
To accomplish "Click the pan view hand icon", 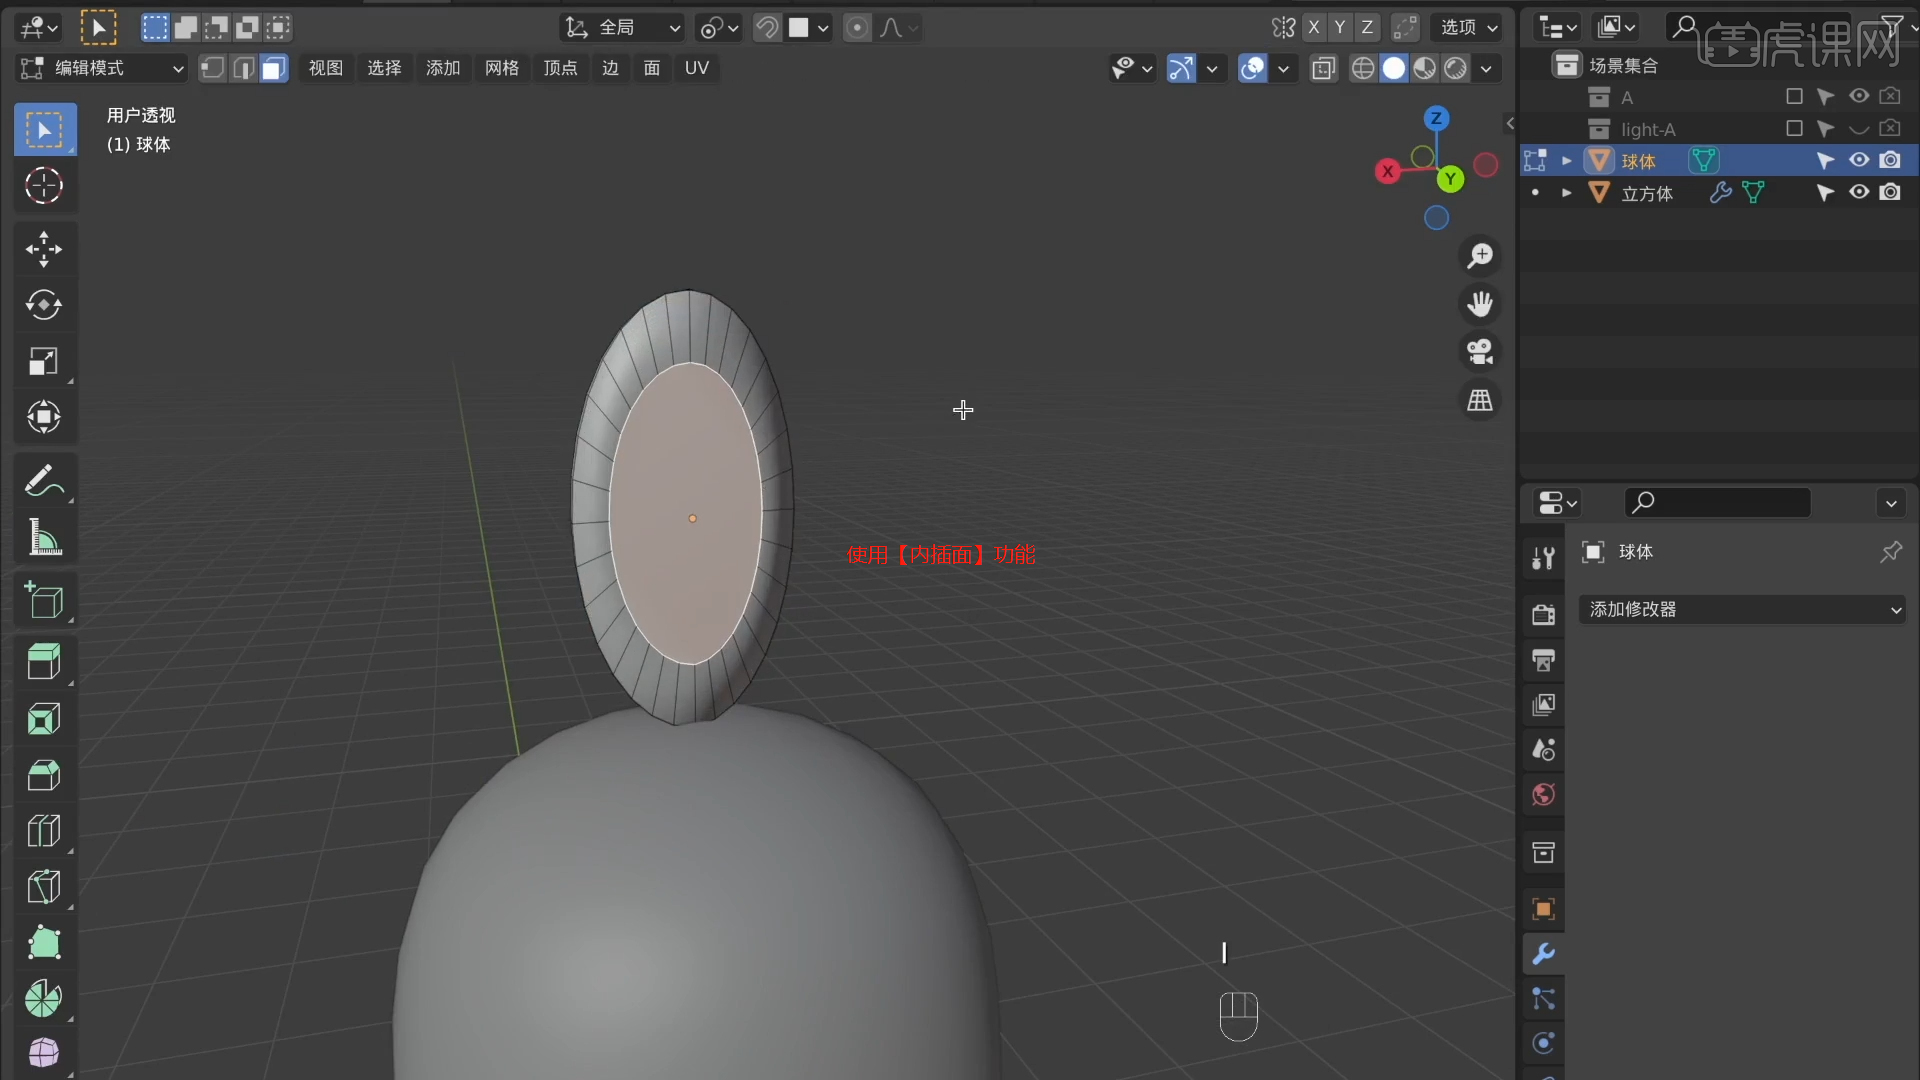I will pos(1480,304).
